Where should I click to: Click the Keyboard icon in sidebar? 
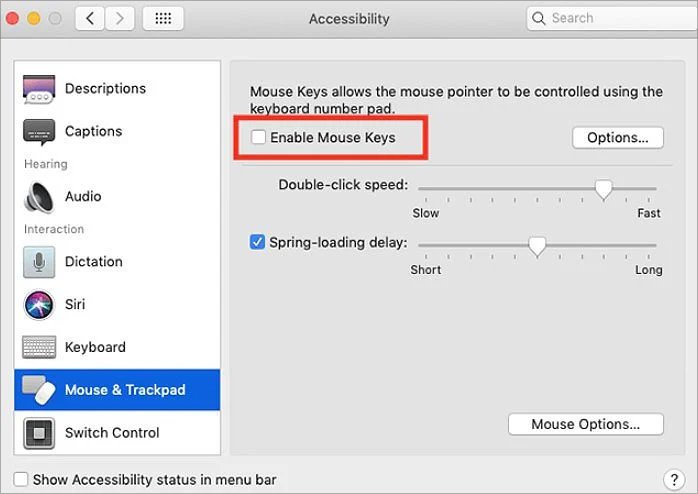pos(39,347)
